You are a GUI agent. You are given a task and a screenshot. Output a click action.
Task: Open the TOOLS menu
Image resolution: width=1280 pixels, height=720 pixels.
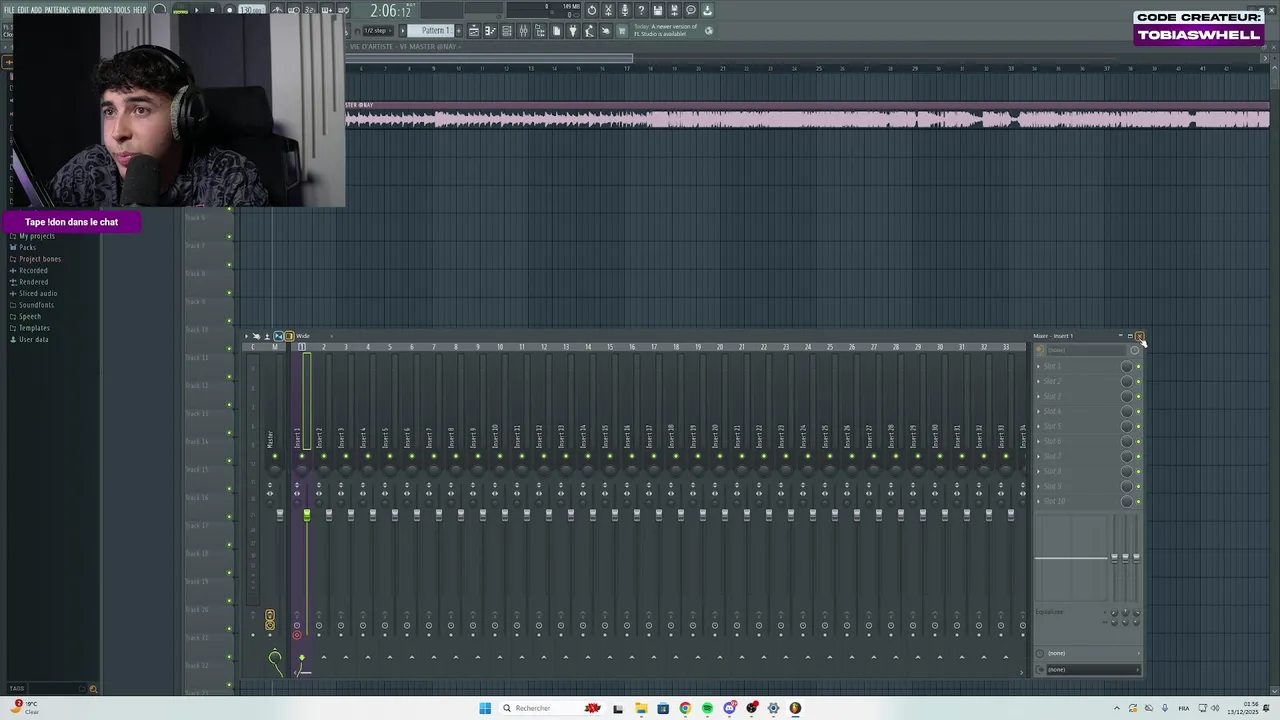coord(122,10)
